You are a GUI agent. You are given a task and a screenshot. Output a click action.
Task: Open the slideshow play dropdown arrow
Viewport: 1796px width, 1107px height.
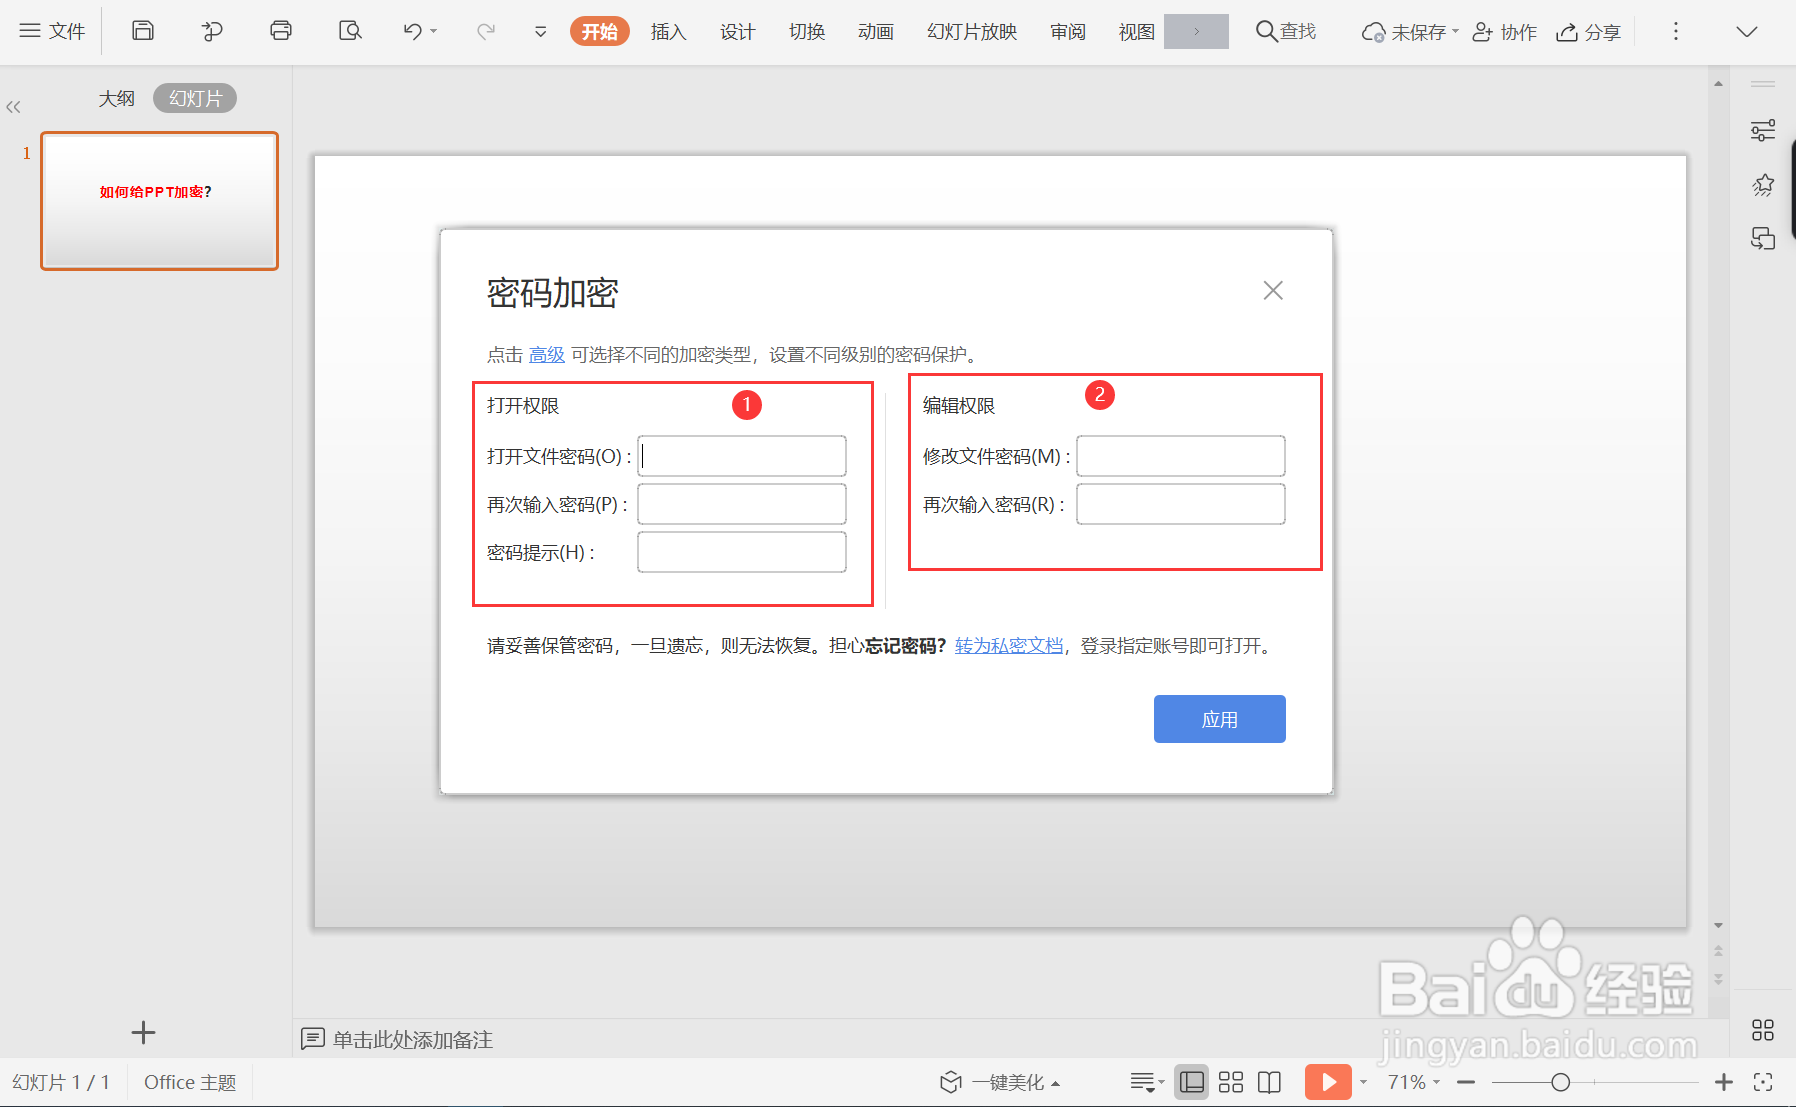click(1363, 1081)
